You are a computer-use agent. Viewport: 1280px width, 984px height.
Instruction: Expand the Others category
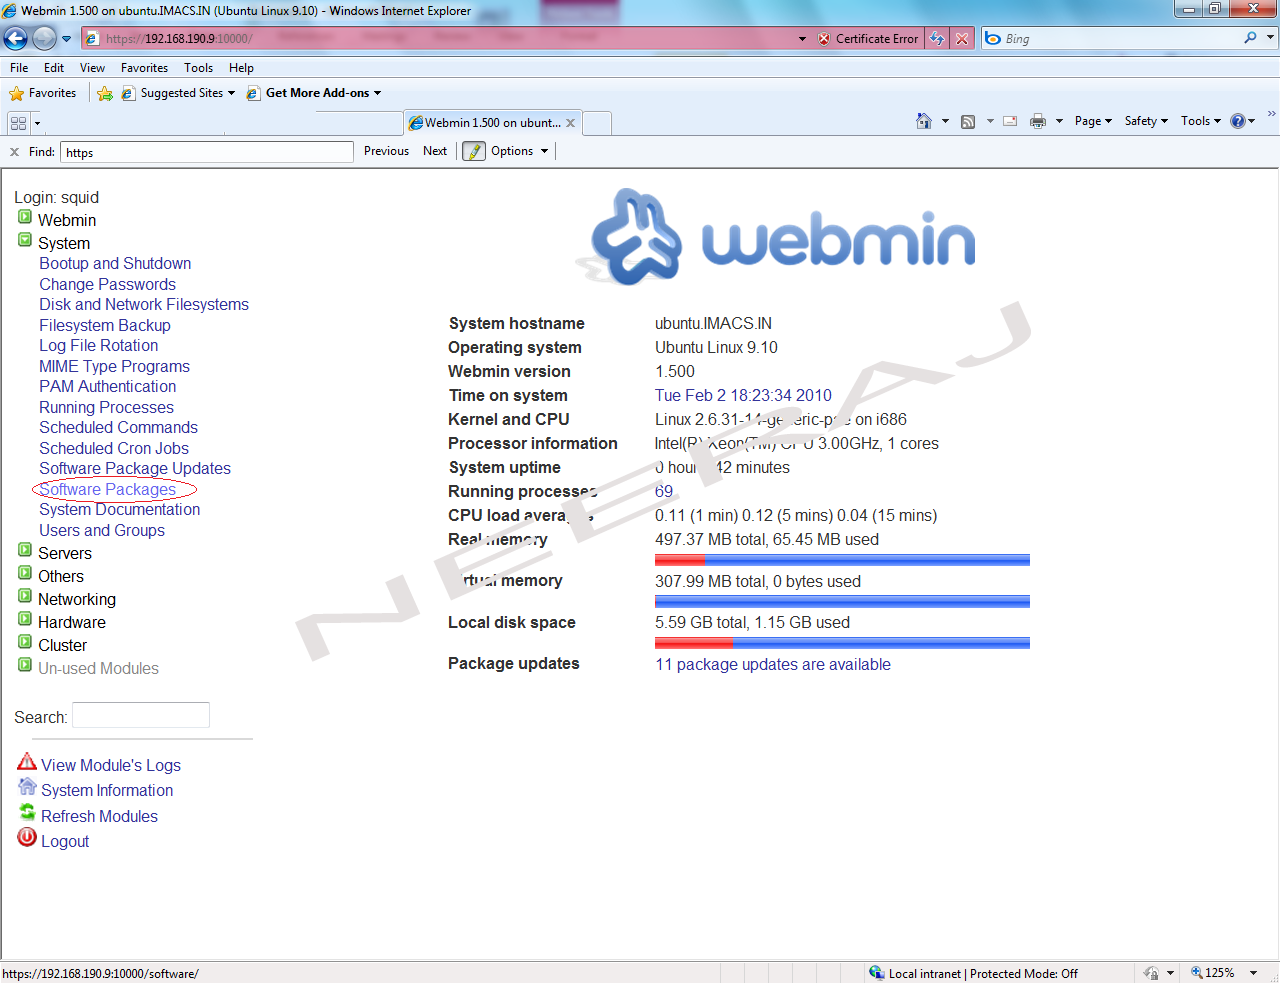point(25,573)
